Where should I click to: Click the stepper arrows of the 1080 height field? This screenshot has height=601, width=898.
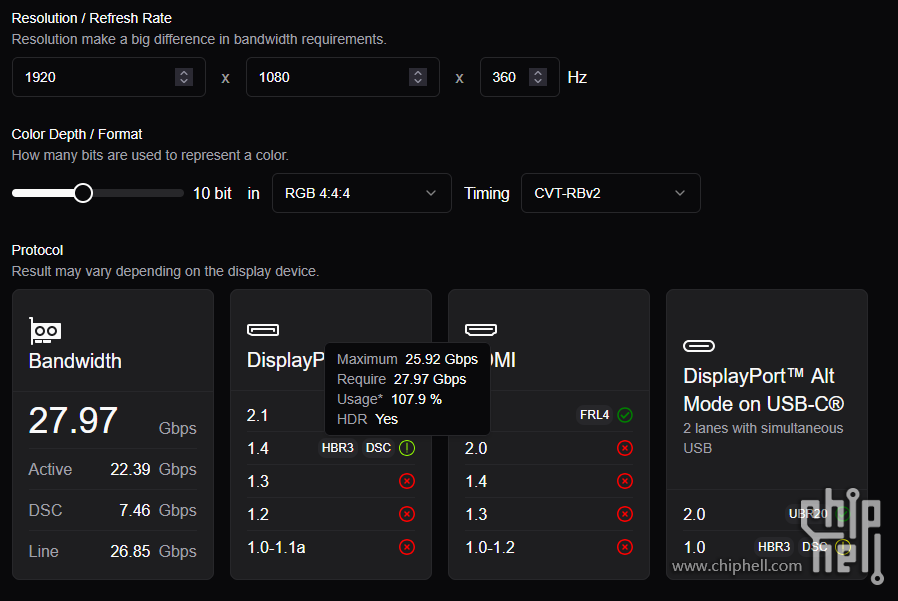pos(418,77)
